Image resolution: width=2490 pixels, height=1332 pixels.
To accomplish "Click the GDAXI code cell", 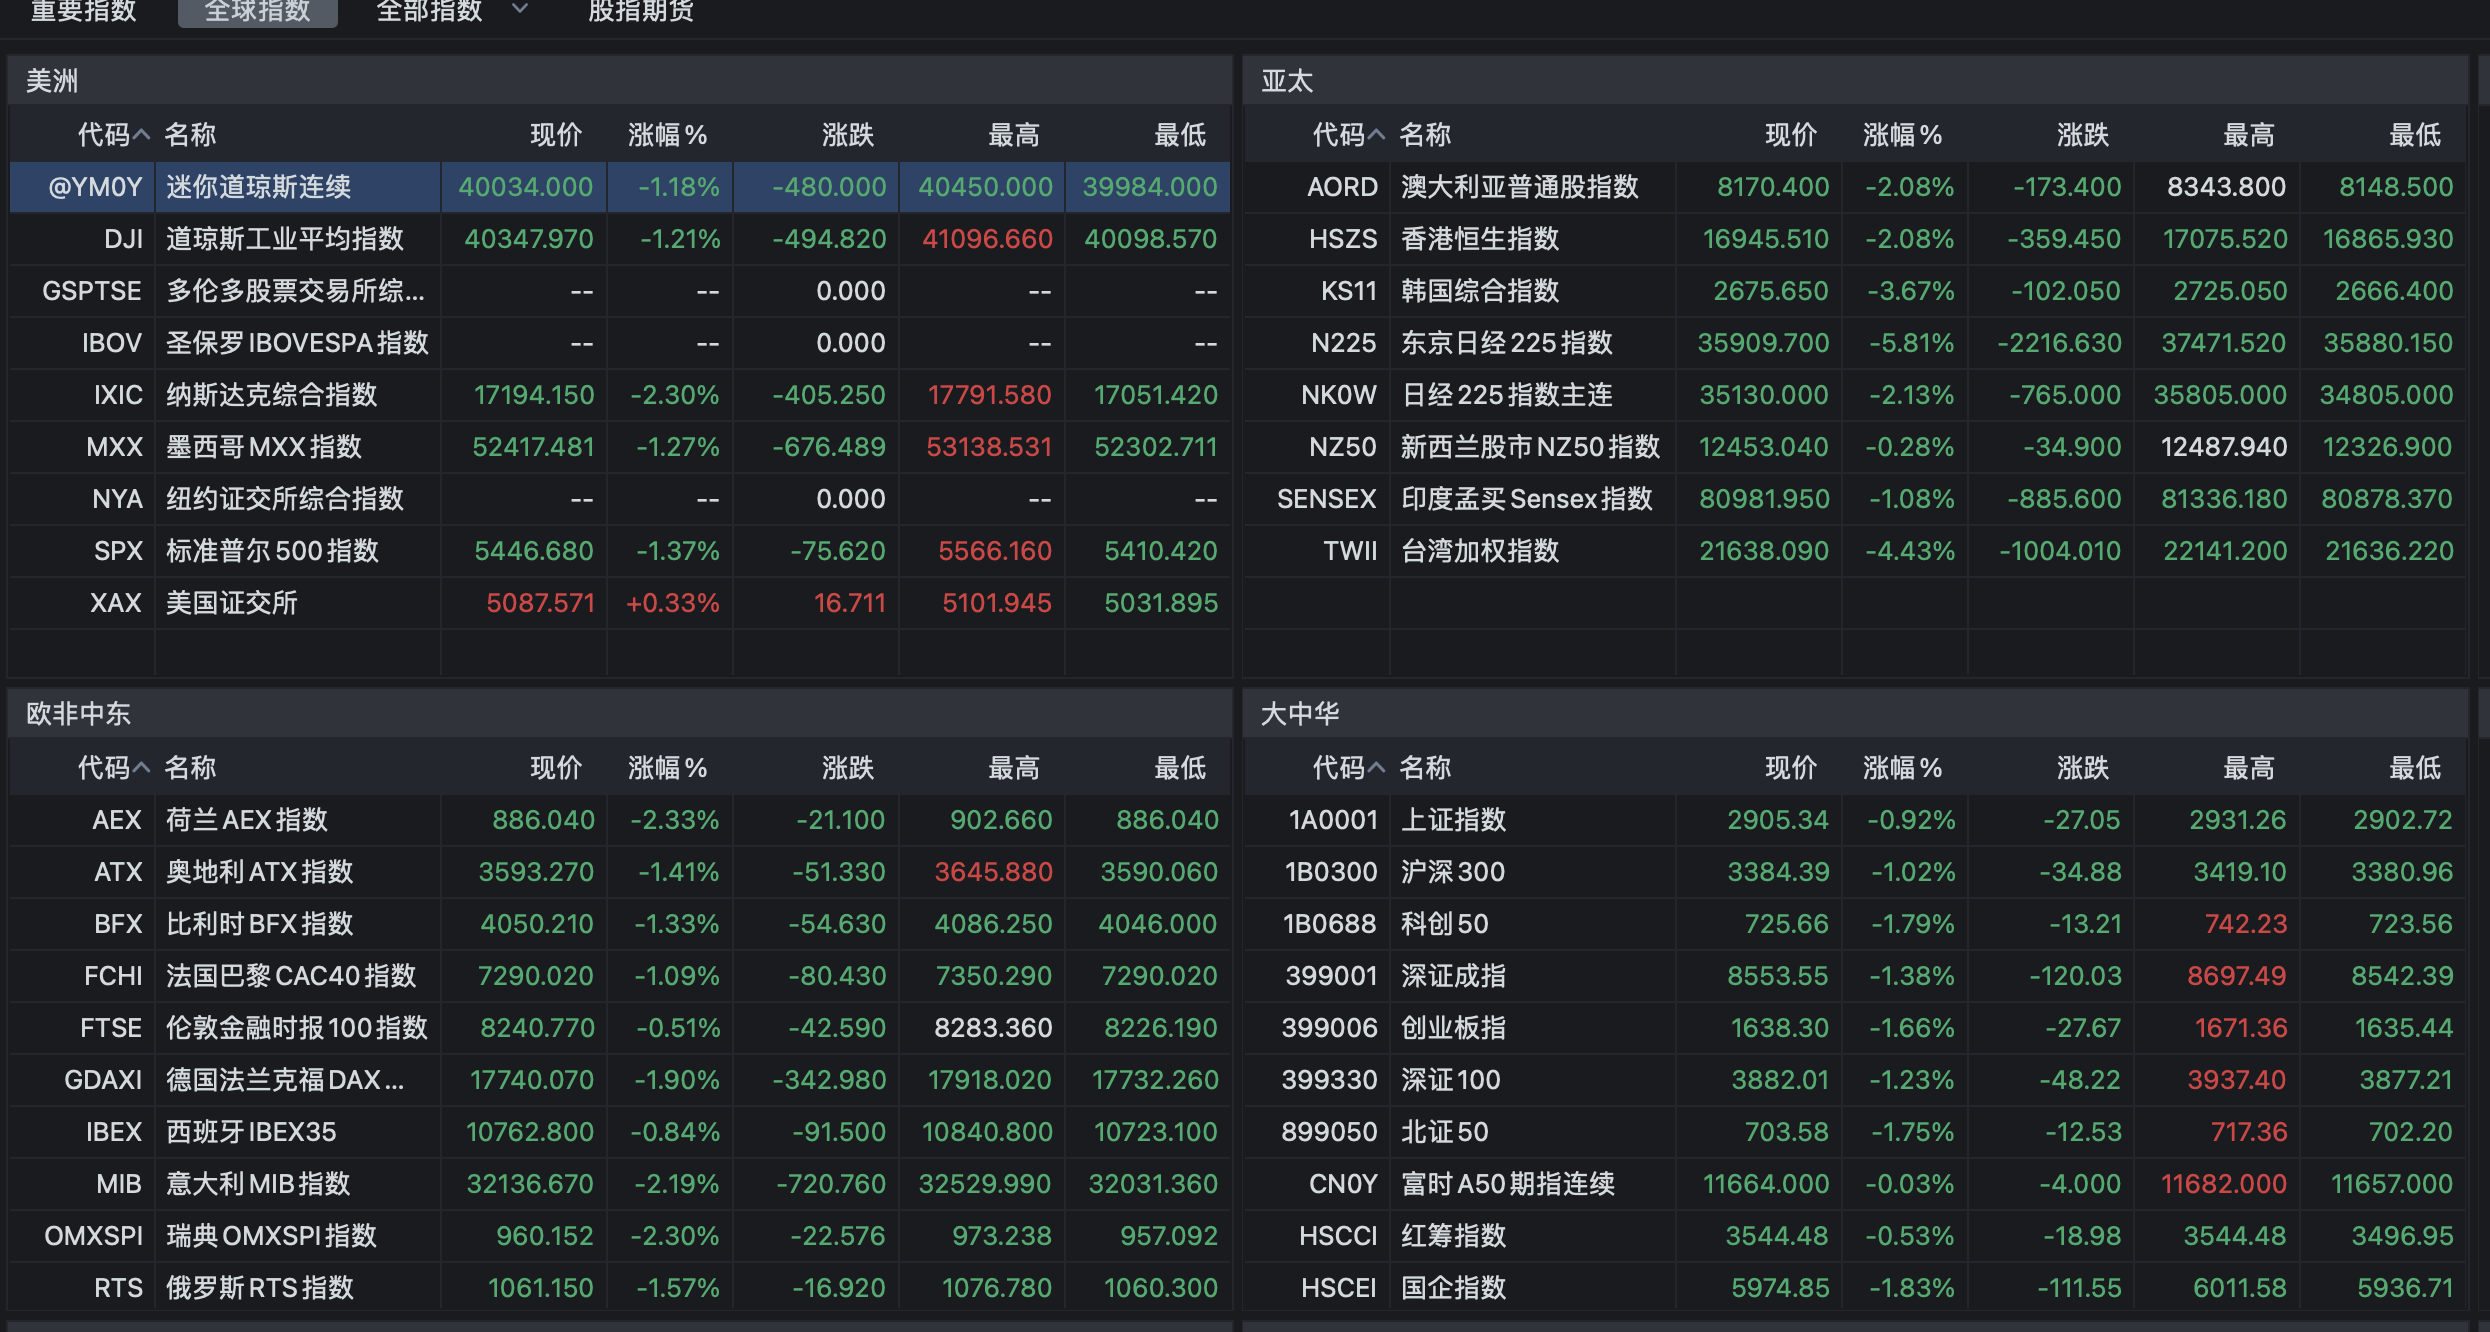I will tap(103, 1080).
